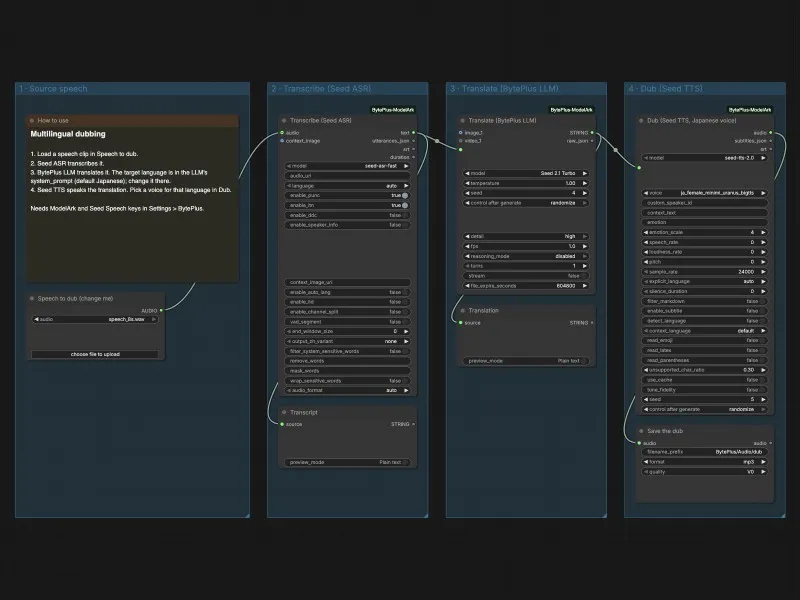Open the quality V0 dropdown

point(705,472)
